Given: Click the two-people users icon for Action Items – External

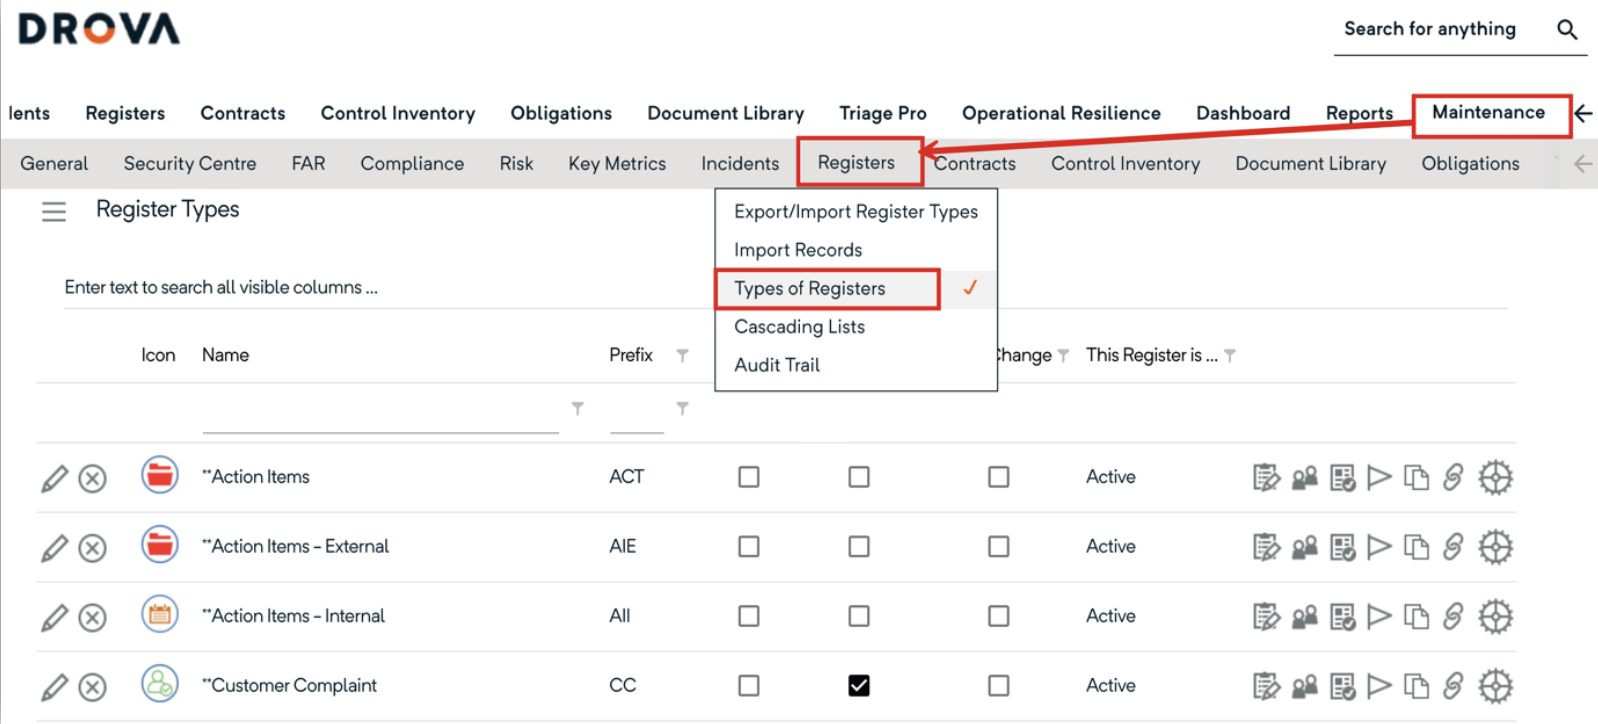Looking at the screenshot, I should pyautogui.click(x=1304, y=547).
